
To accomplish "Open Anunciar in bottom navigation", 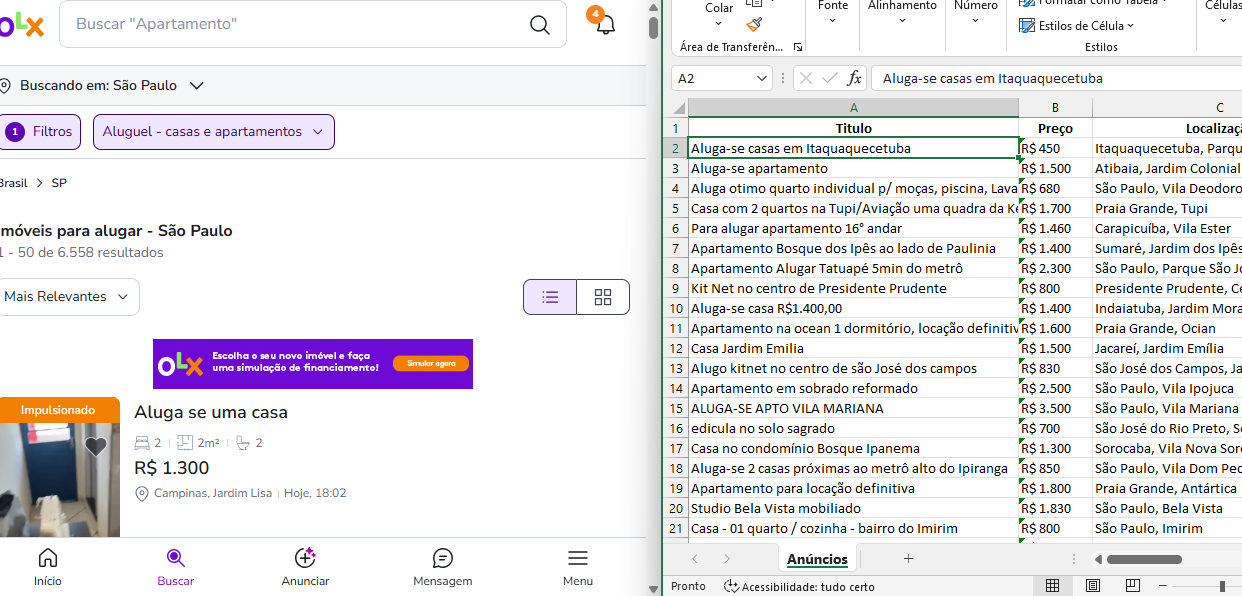I will coord(305,567).
